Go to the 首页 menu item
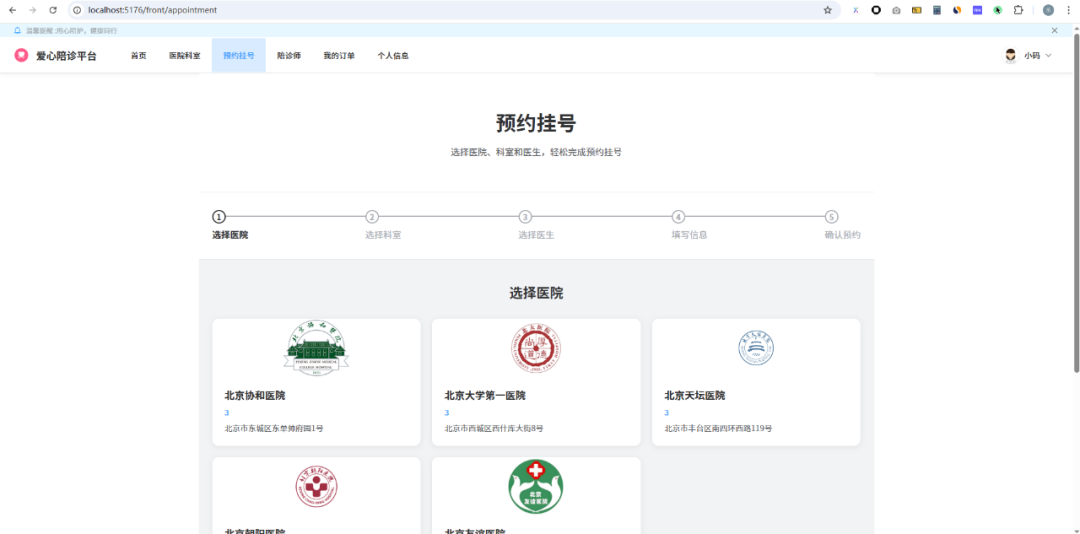 [x=138, y=56]
